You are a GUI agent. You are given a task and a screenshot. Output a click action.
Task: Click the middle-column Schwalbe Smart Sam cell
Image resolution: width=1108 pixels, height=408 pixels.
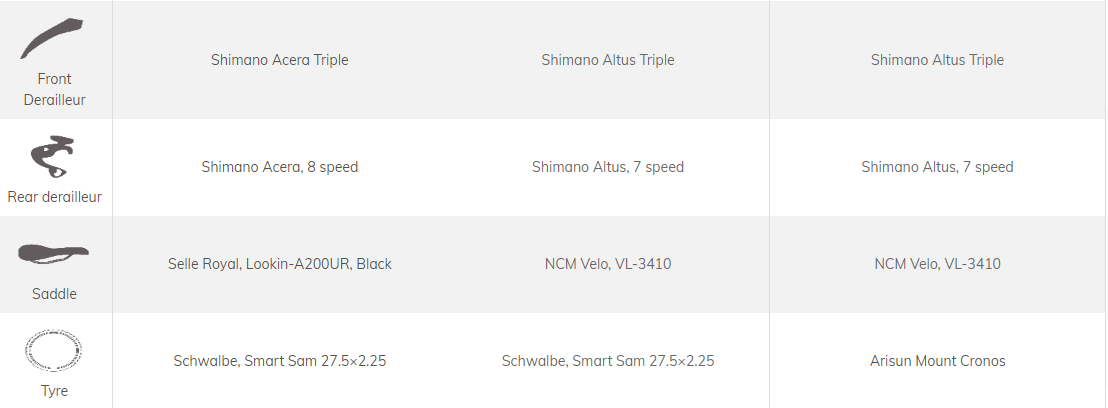point(608,361)
